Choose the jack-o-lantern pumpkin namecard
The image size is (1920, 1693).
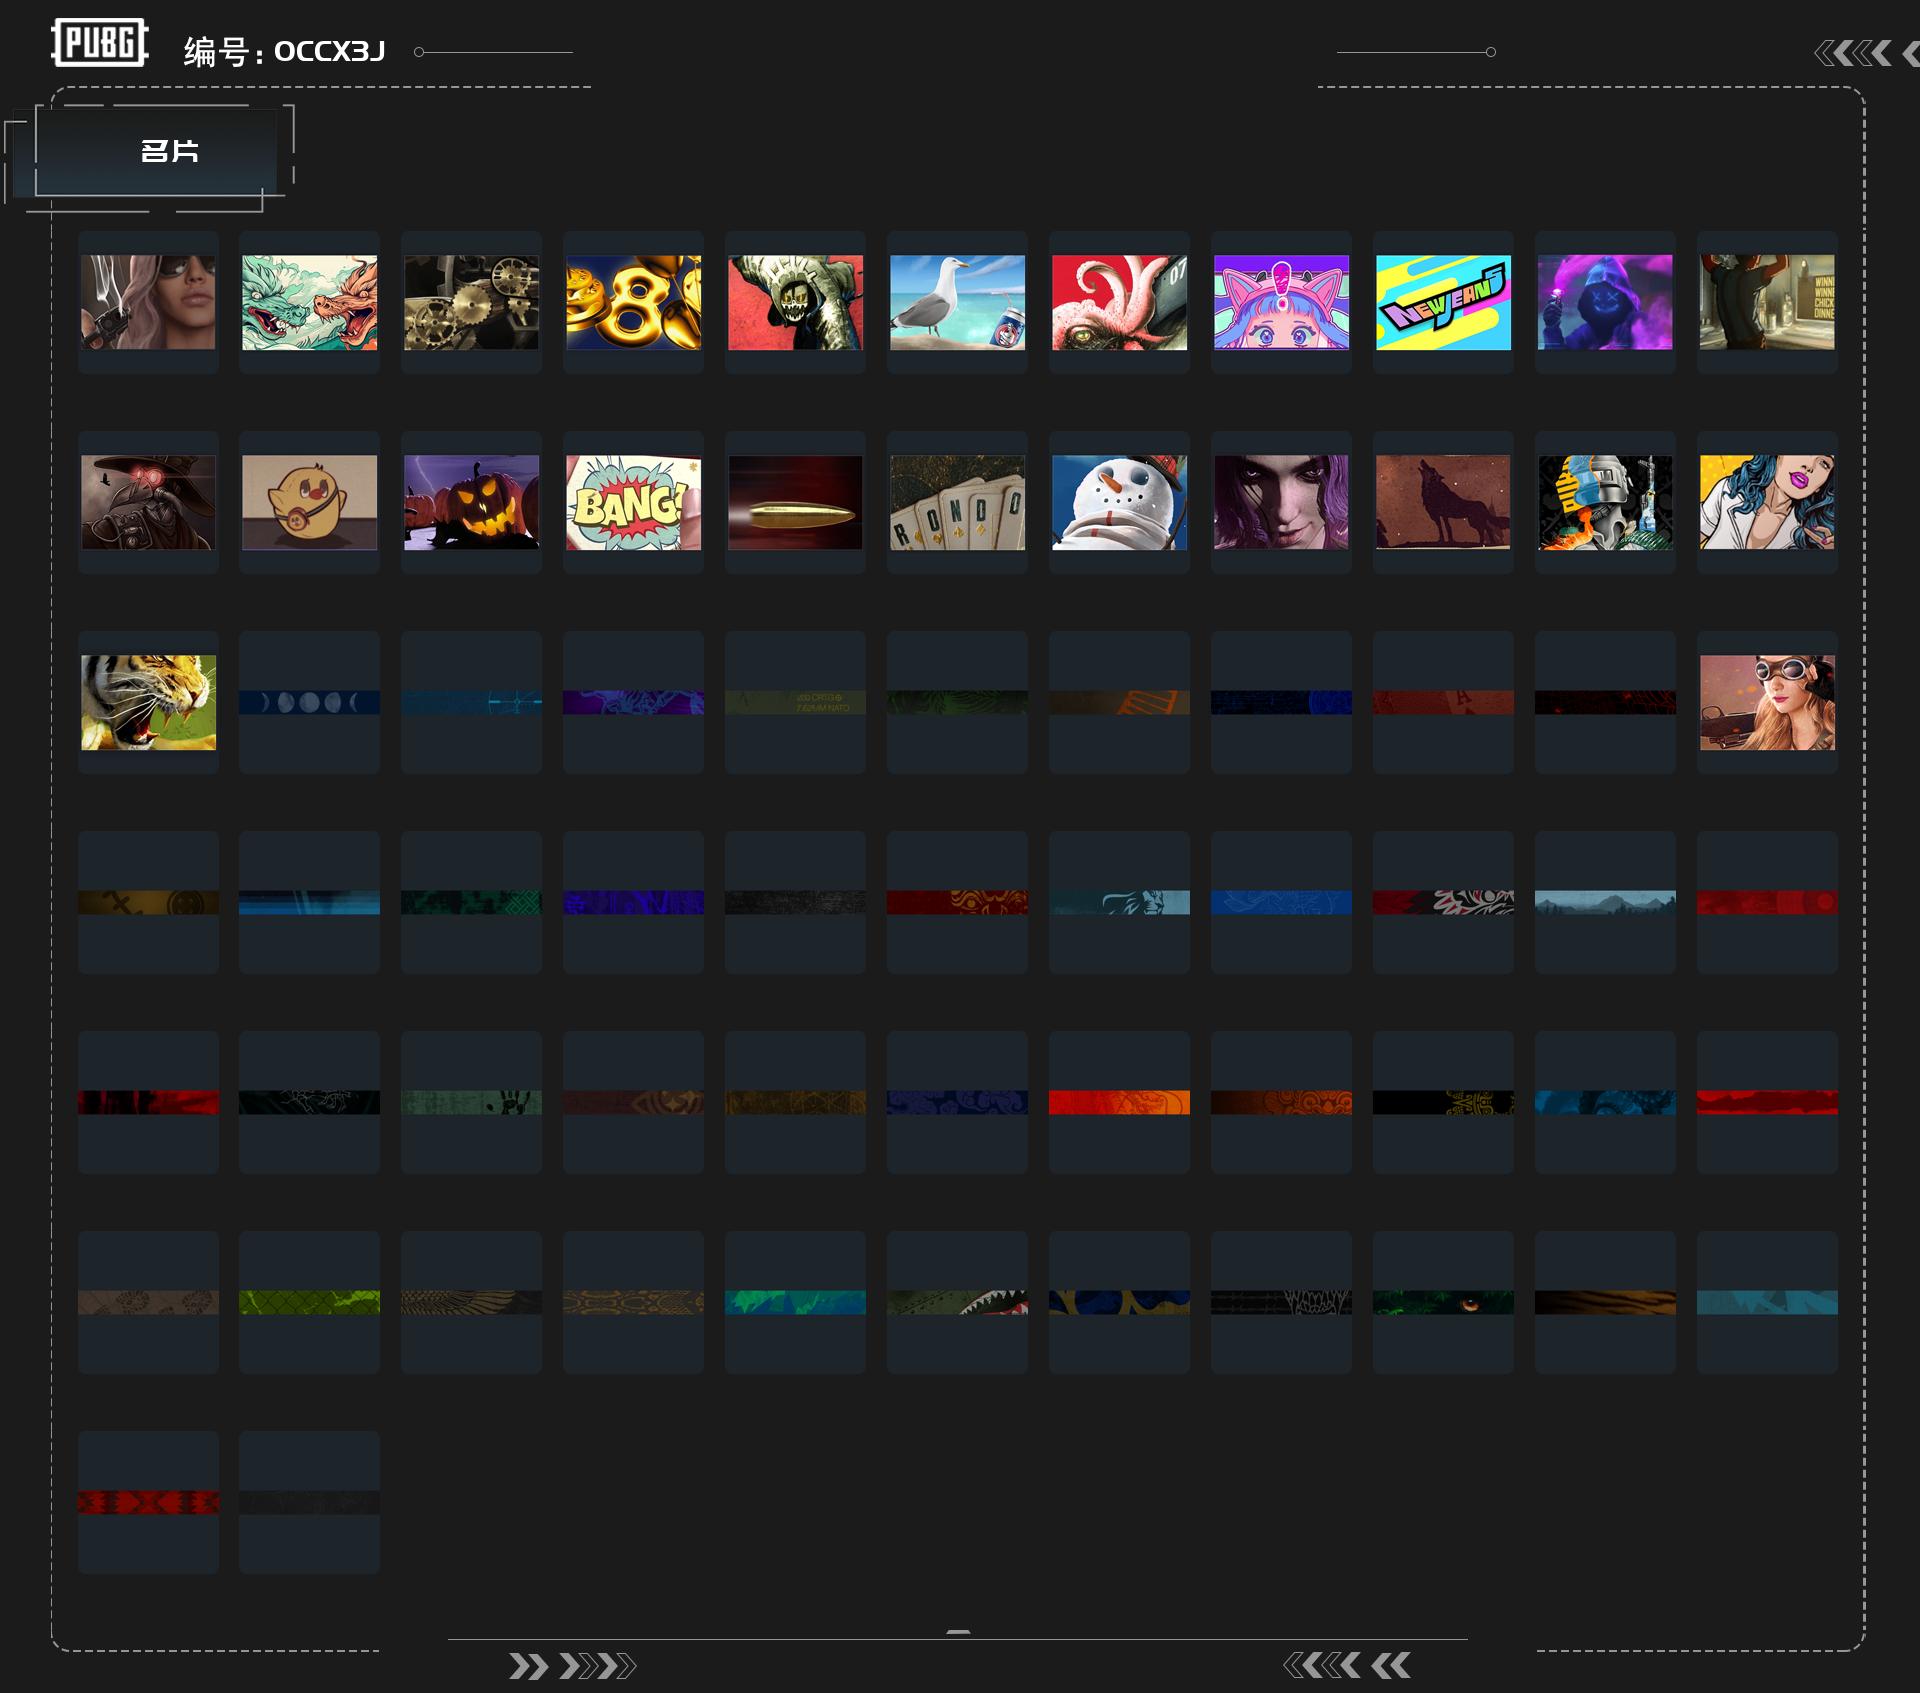[471, 502]
